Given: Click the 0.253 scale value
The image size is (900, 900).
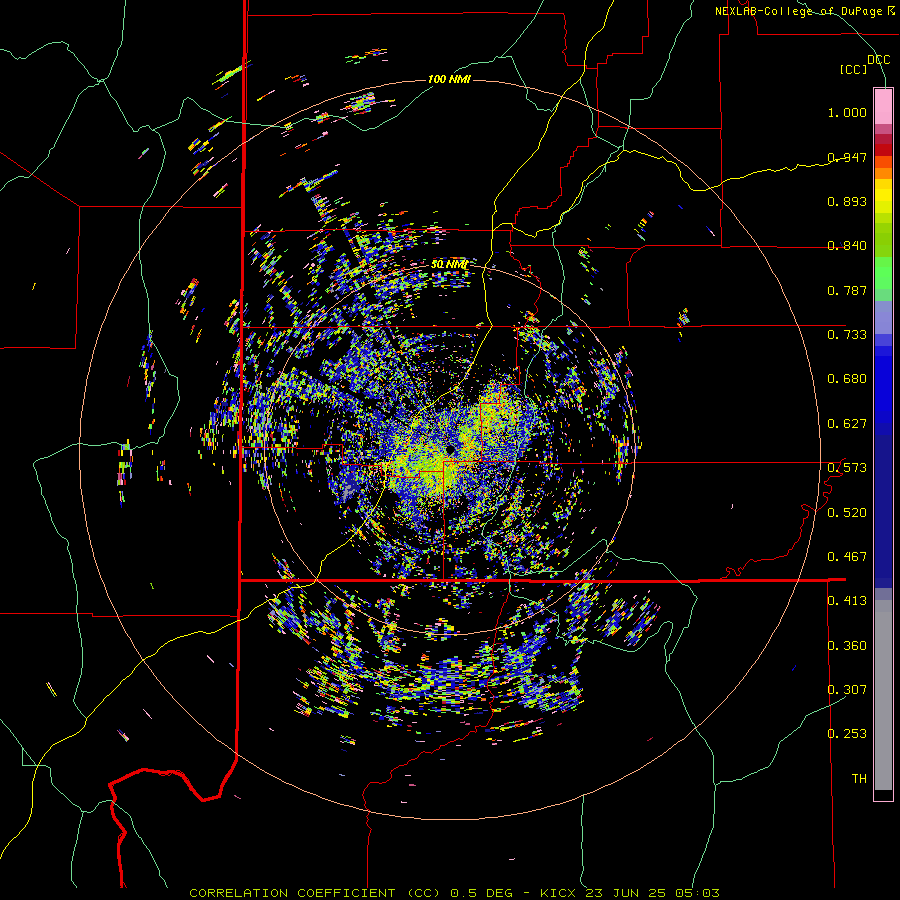Looking at the screenshot, I should click(x=847, y=734).
